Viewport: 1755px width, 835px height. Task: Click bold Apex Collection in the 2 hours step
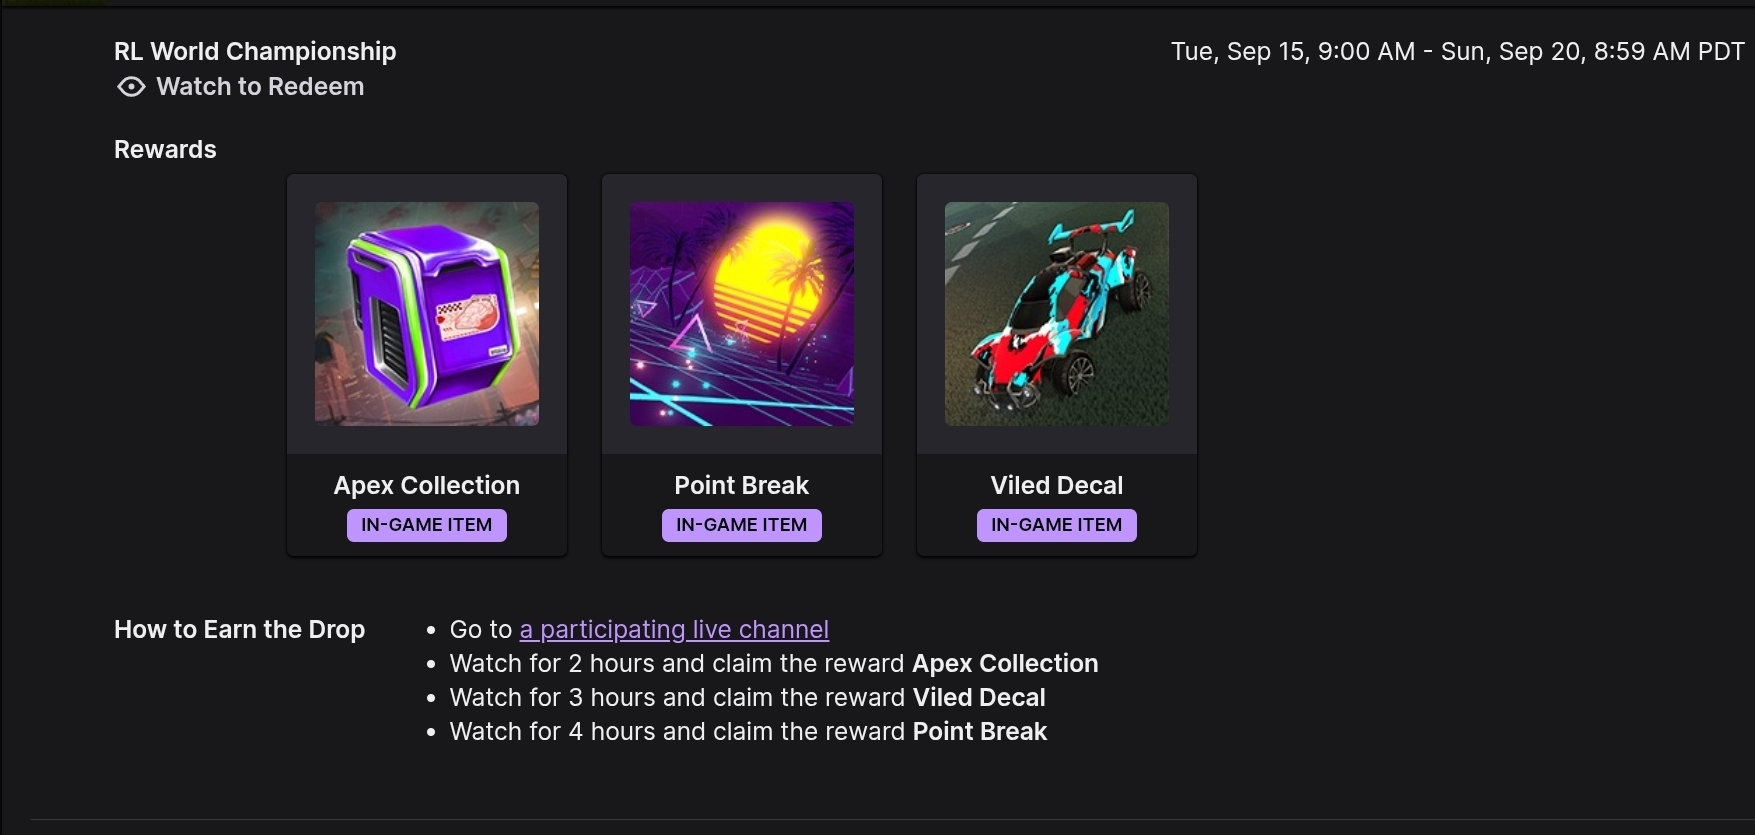point(1005,663)
